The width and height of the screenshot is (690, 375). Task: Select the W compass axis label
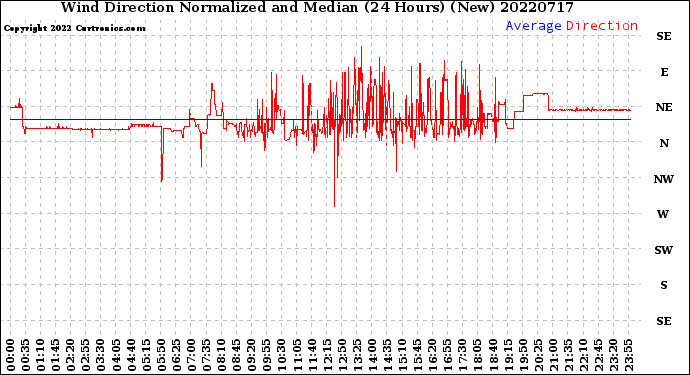(x=663, y=214)
